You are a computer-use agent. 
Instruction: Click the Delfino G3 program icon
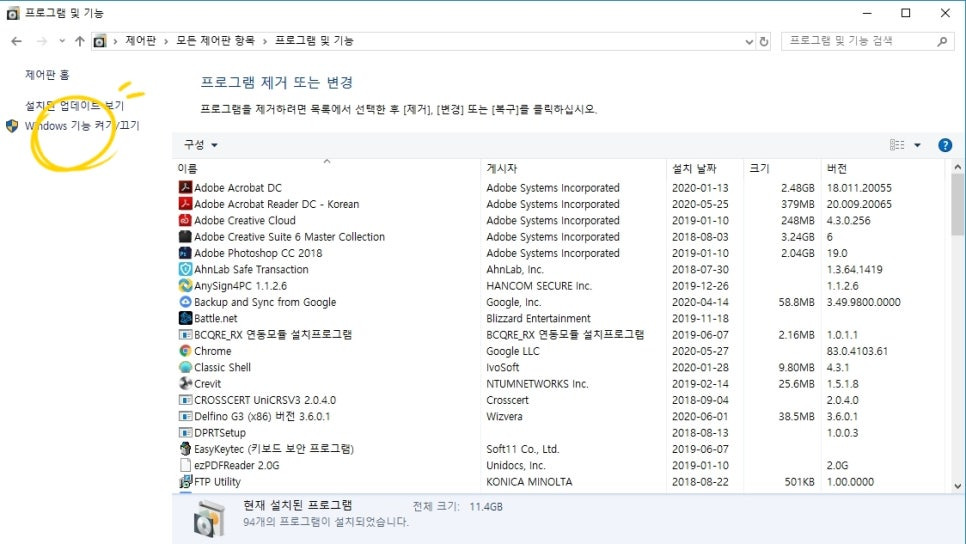tap(185, 416)
